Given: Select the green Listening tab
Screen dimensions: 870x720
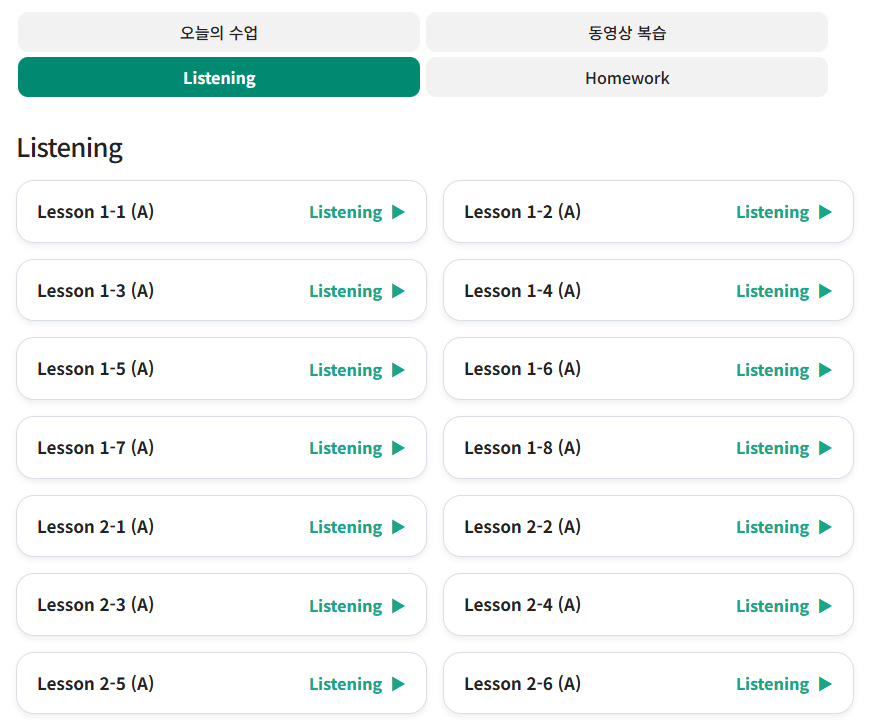Looking at the screenshot, I should [x=219, y=77].
